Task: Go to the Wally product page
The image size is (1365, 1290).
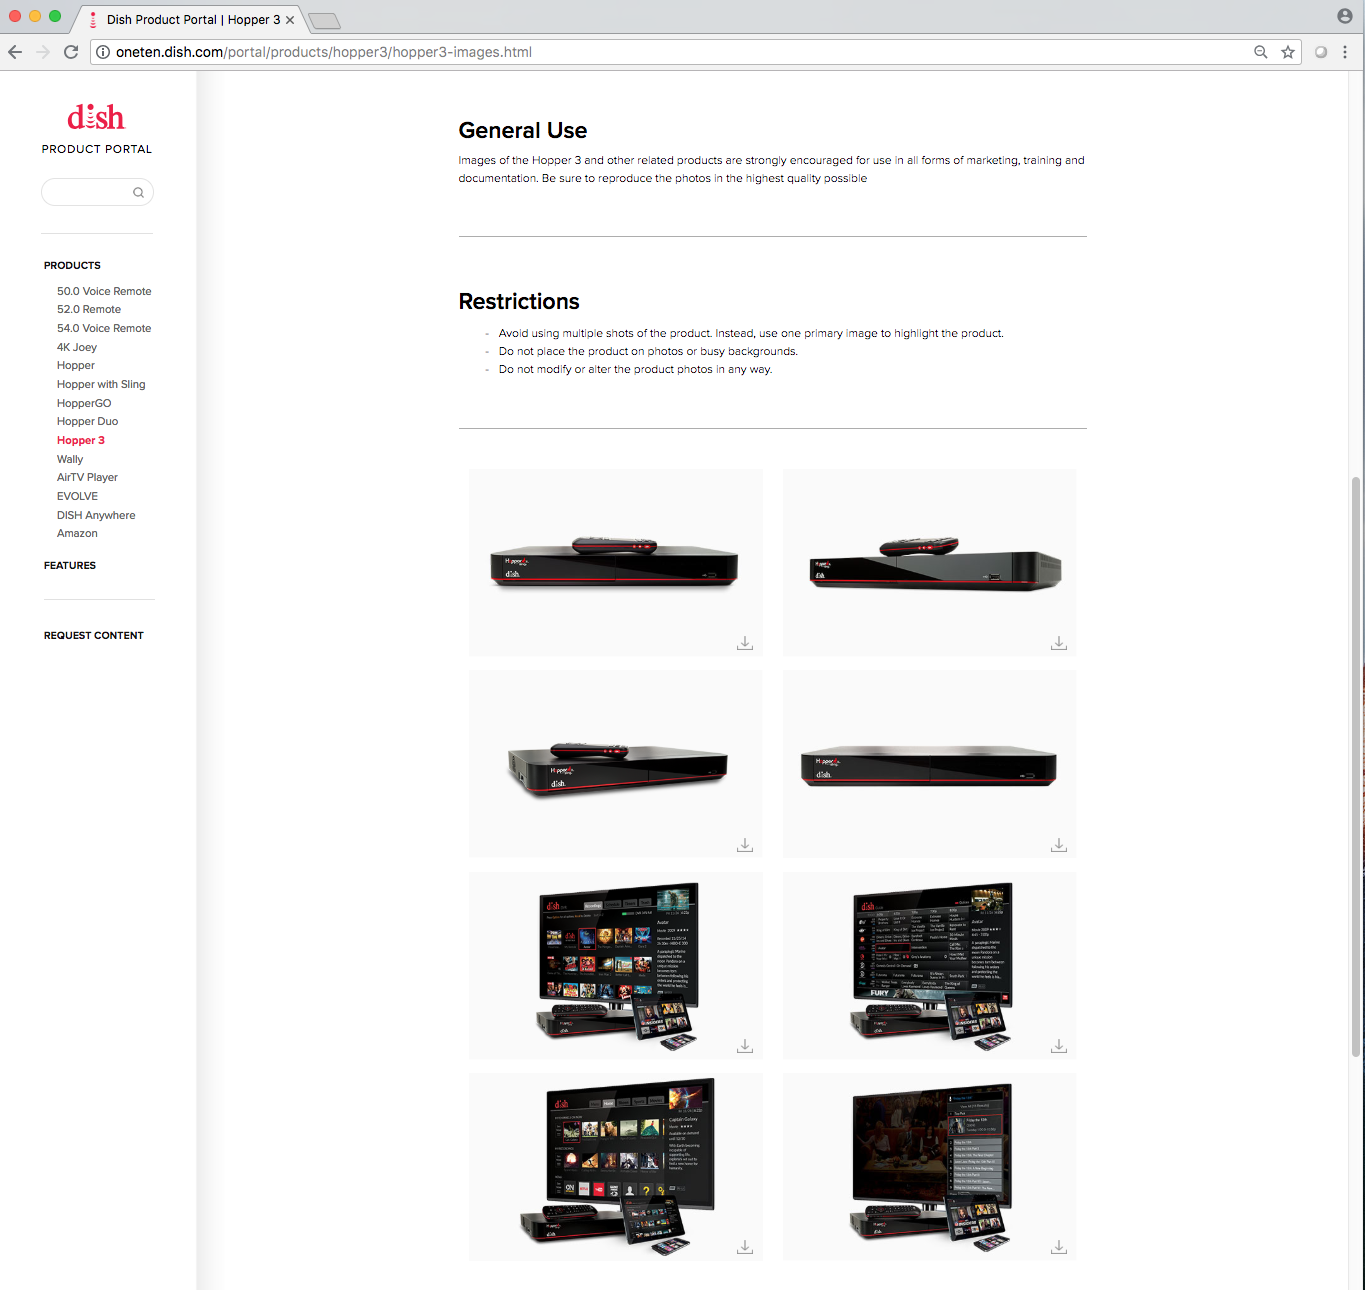Action: click(70, 459)
